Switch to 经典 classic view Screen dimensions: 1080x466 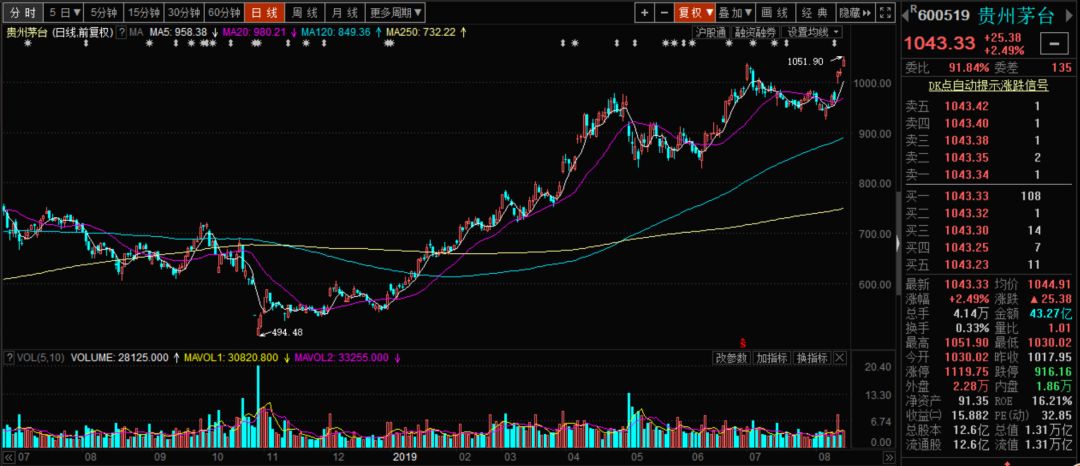(816, 12)
